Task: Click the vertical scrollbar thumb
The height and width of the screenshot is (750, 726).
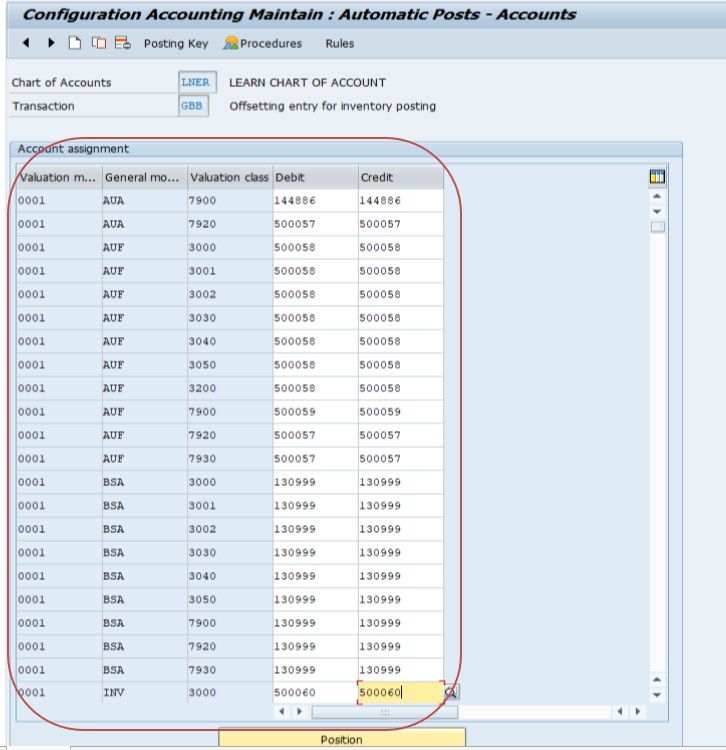Action: point(658,227)
